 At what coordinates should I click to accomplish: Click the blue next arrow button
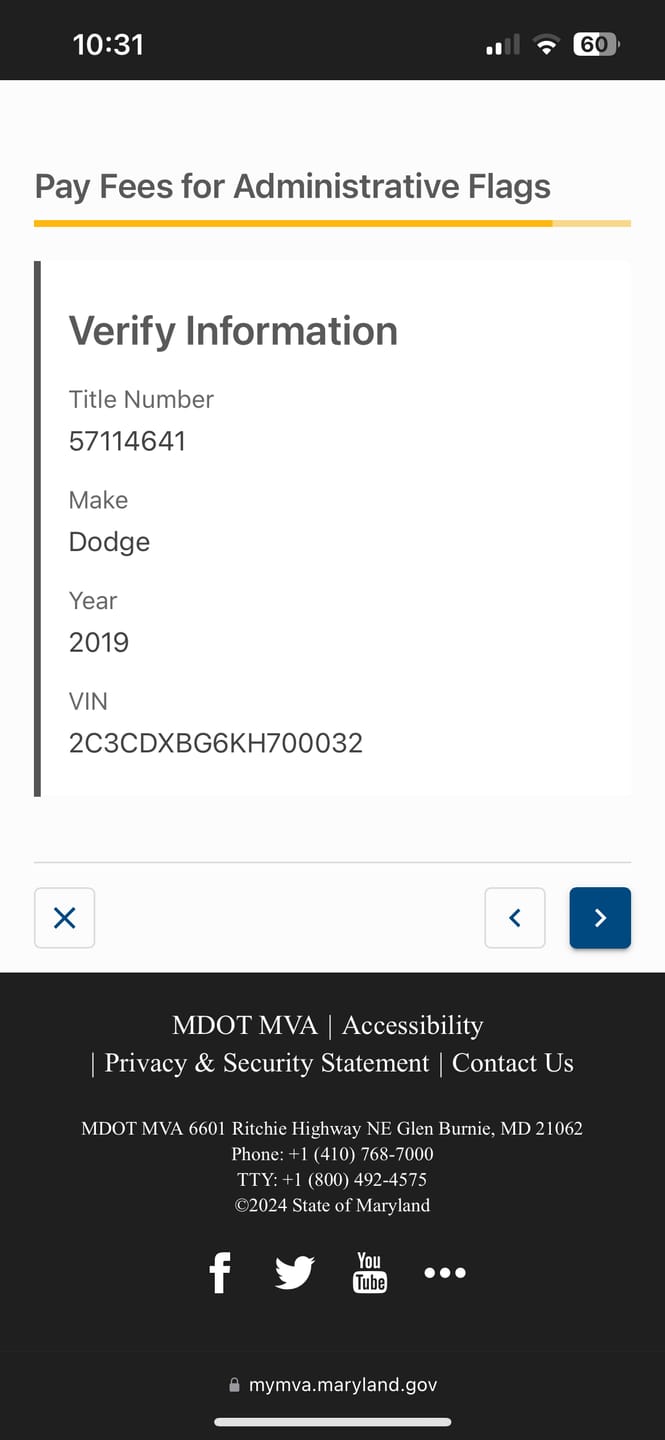pyautogui.click(x=600, y=918)
